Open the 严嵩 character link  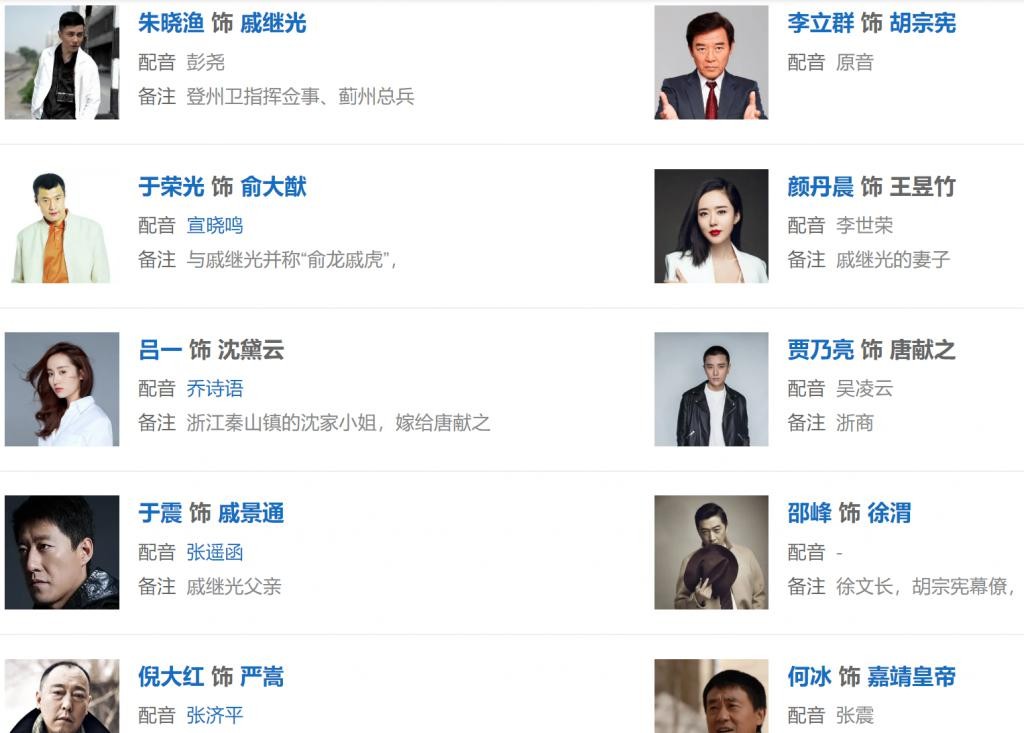point(262,677)
